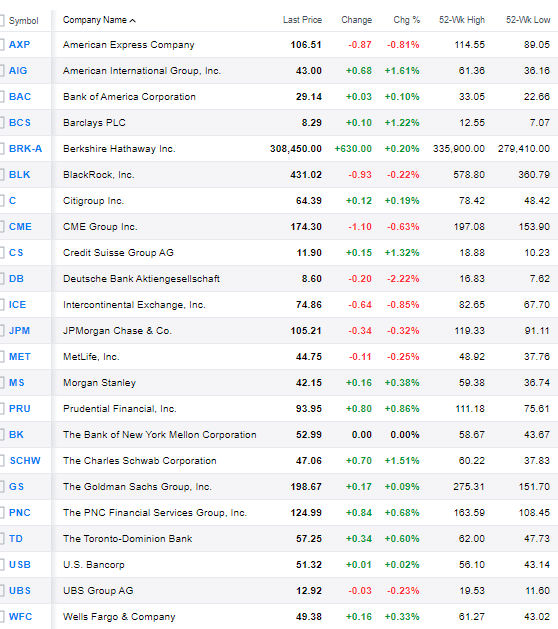Select American Express Company name
Screen dimensions: 558x629
[x=129, y=45]
